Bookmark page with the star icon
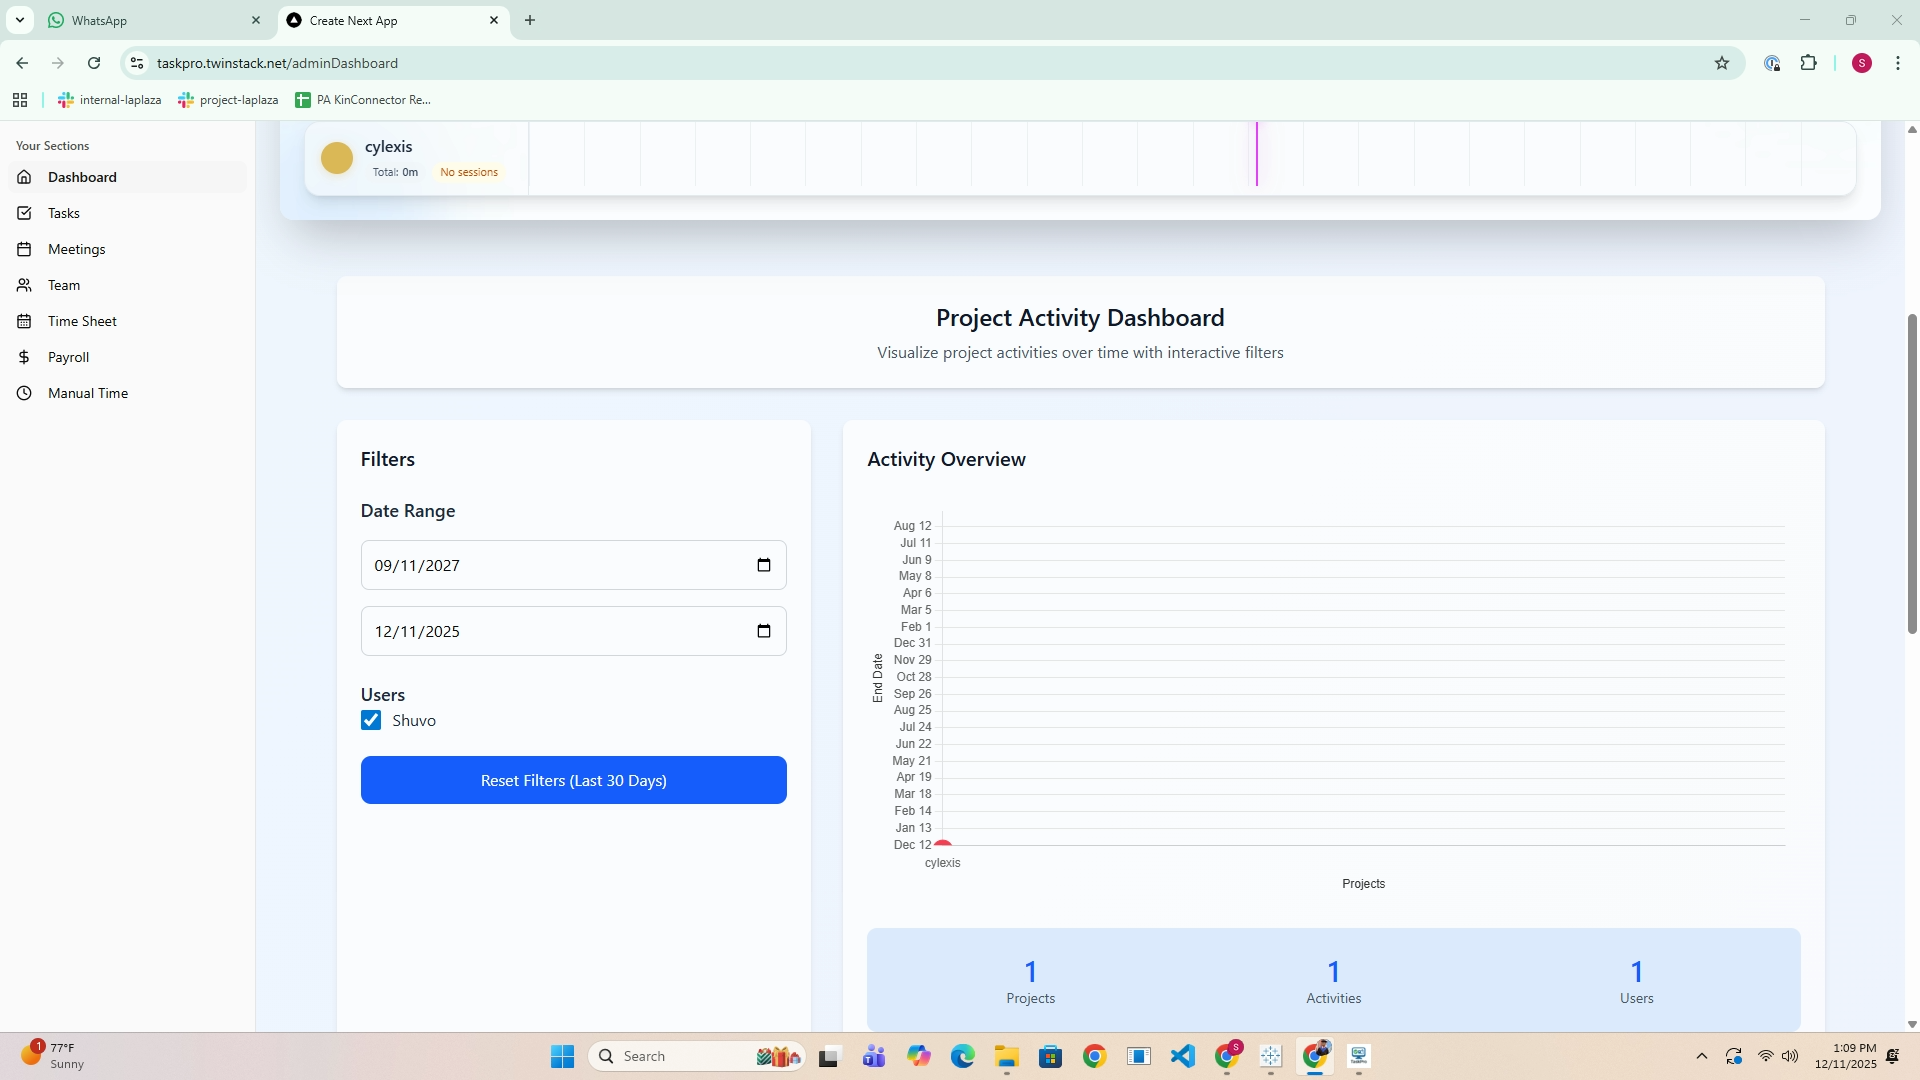The width and height of the screenshot is (1920, 1080). click(1721, 63)
